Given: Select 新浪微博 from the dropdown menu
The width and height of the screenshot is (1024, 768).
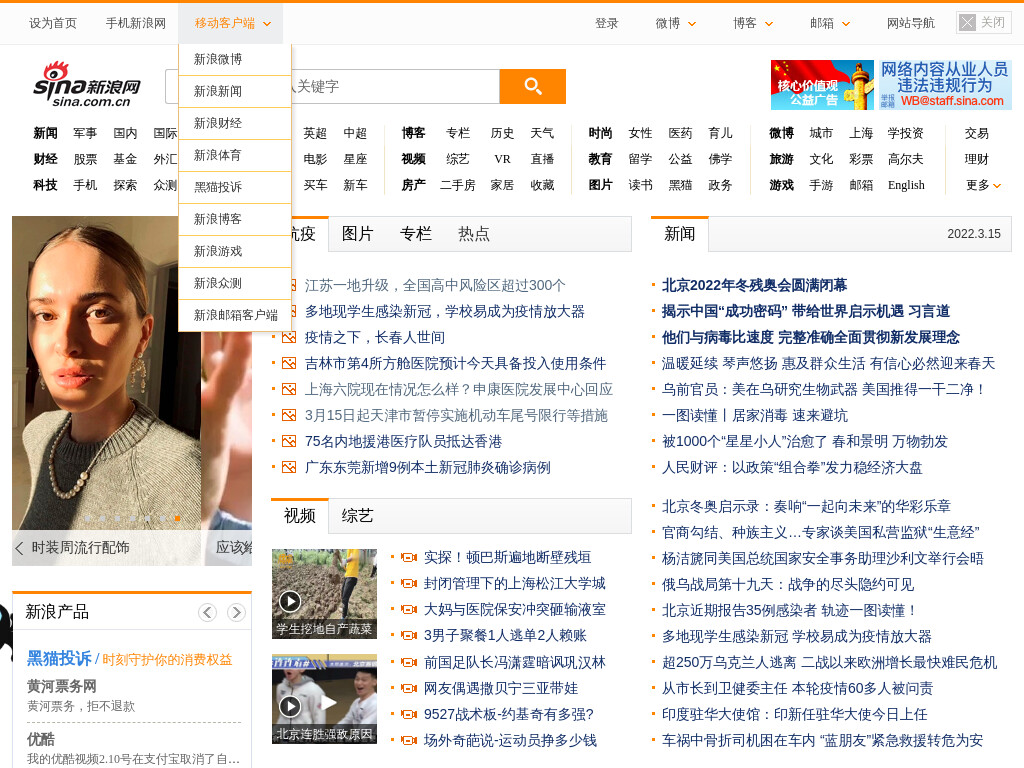Looking at the screenshot, I should [x=234, y=59].
